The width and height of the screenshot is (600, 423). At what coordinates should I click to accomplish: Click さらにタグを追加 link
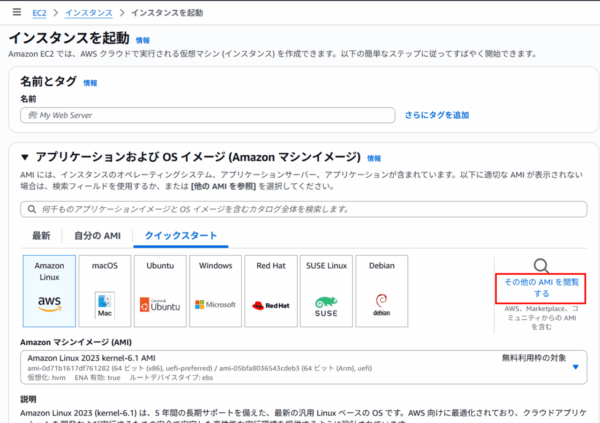coord(437,115)
